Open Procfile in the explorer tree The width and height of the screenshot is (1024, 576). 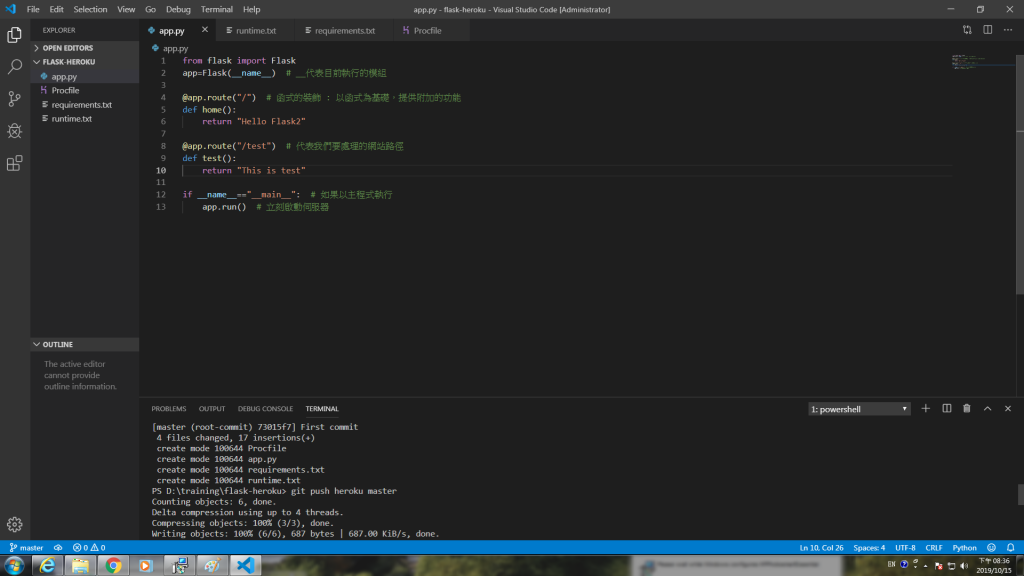pyautogui.click(x=65, y=90)
